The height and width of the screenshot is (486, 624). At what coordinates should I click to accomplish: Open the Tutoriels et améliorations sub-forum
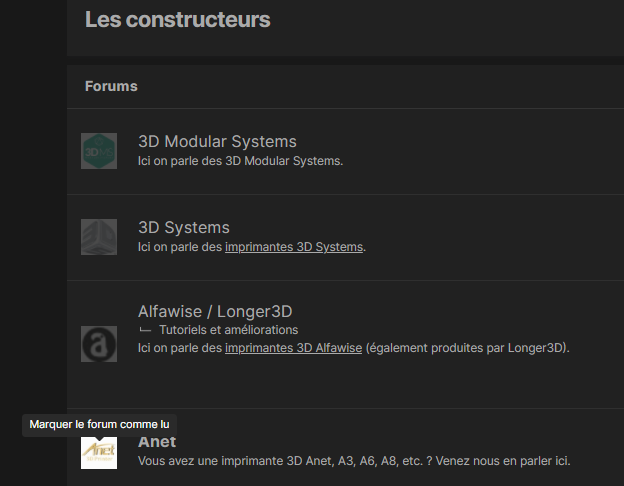[x=228, y=330]
